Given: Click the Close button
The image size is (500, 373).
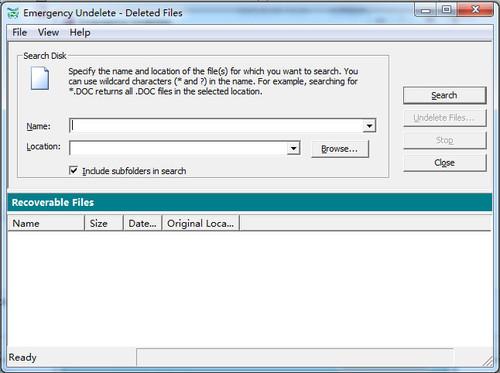Looking at the screenshot, I should click(x=445, y=163).
